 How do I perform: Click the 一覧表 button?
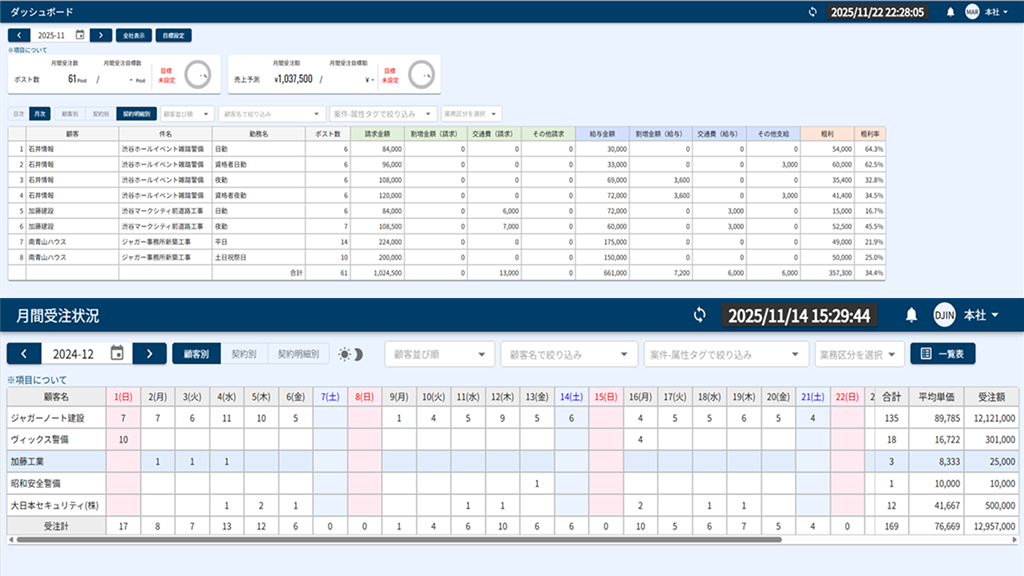(942, 354)
